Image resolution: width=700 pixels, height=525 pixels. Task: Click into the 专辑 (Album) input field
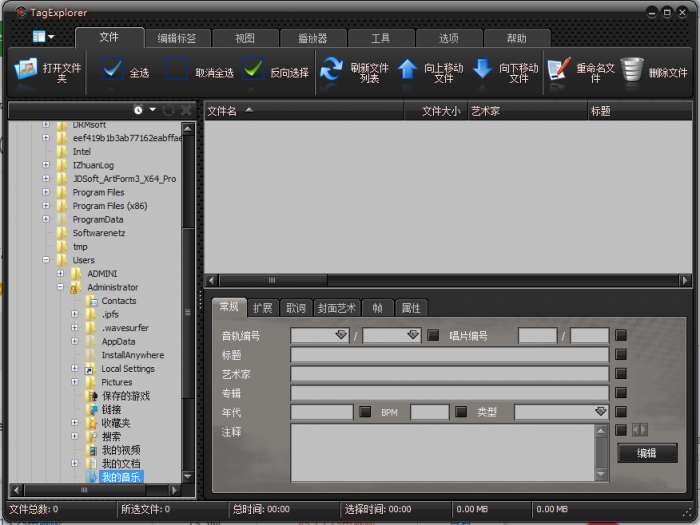coord(449,392)
